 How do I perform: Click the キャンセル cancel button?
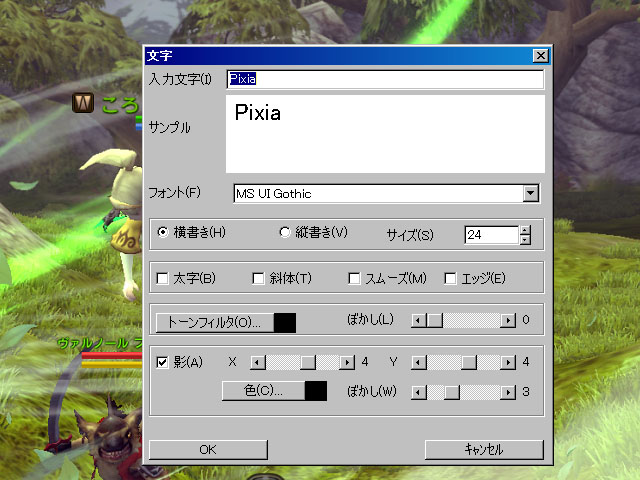pyautogui.click(x=484, y=450)
